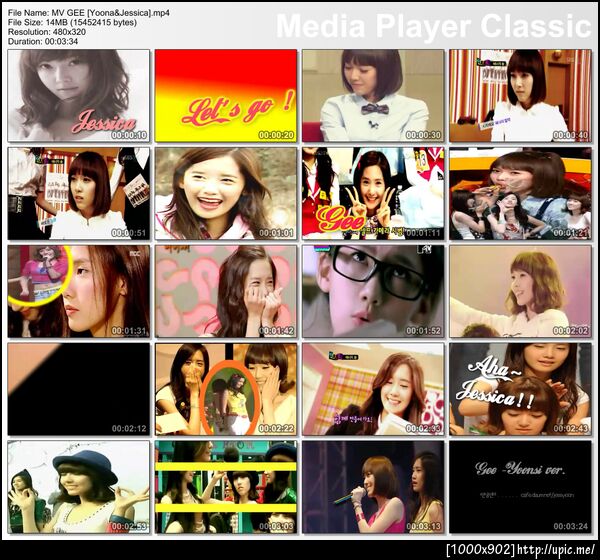Image resolution: width=600 pixels, height=560 pixels.
Task: Open the blue hat frame at 00:02:53
Action: click(78, 487)
